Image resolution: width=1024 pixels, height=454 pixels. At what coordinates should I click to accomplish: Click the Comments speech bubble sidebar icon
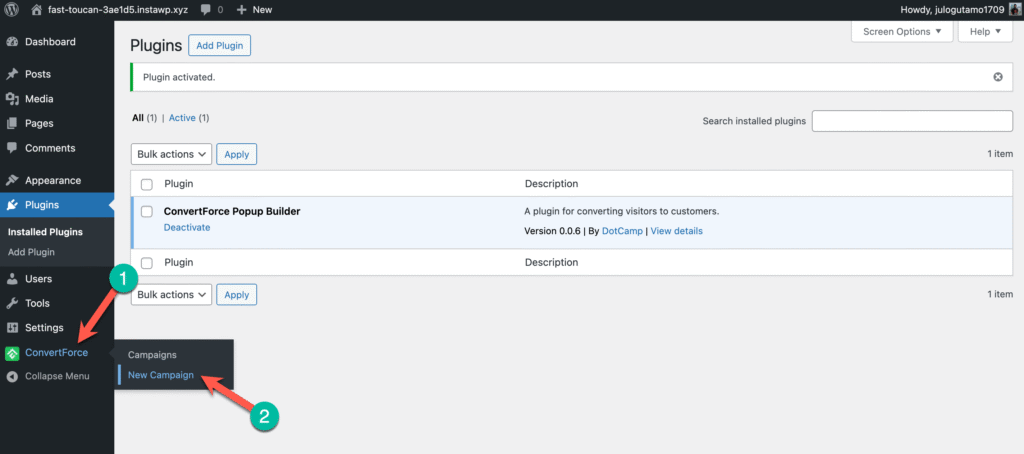point(12,148)
